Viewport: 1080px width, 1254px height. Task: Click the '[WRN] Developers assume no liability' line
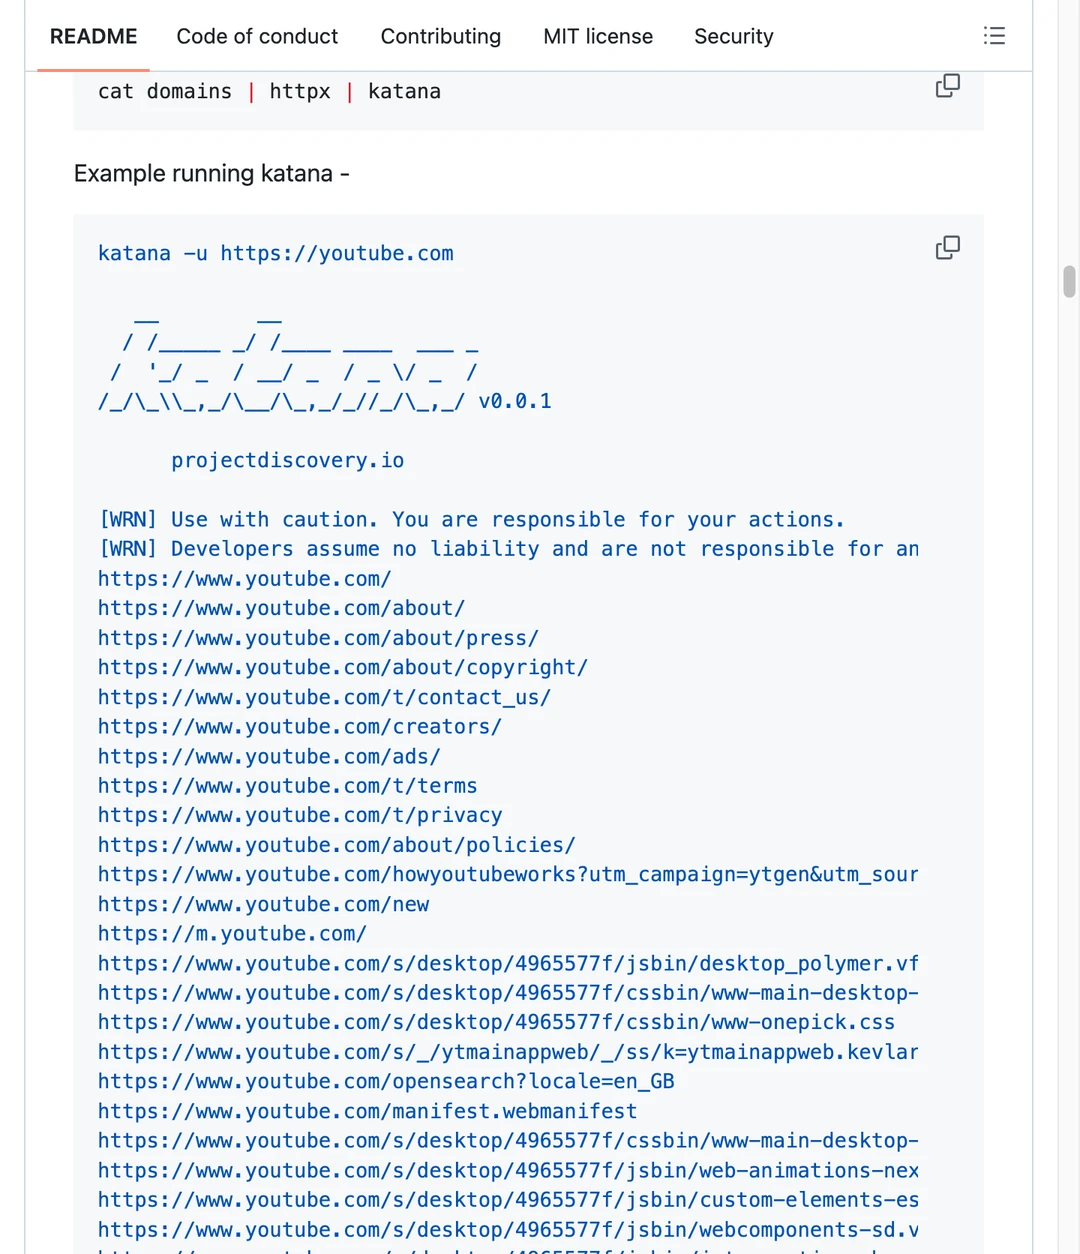(509, 549)
